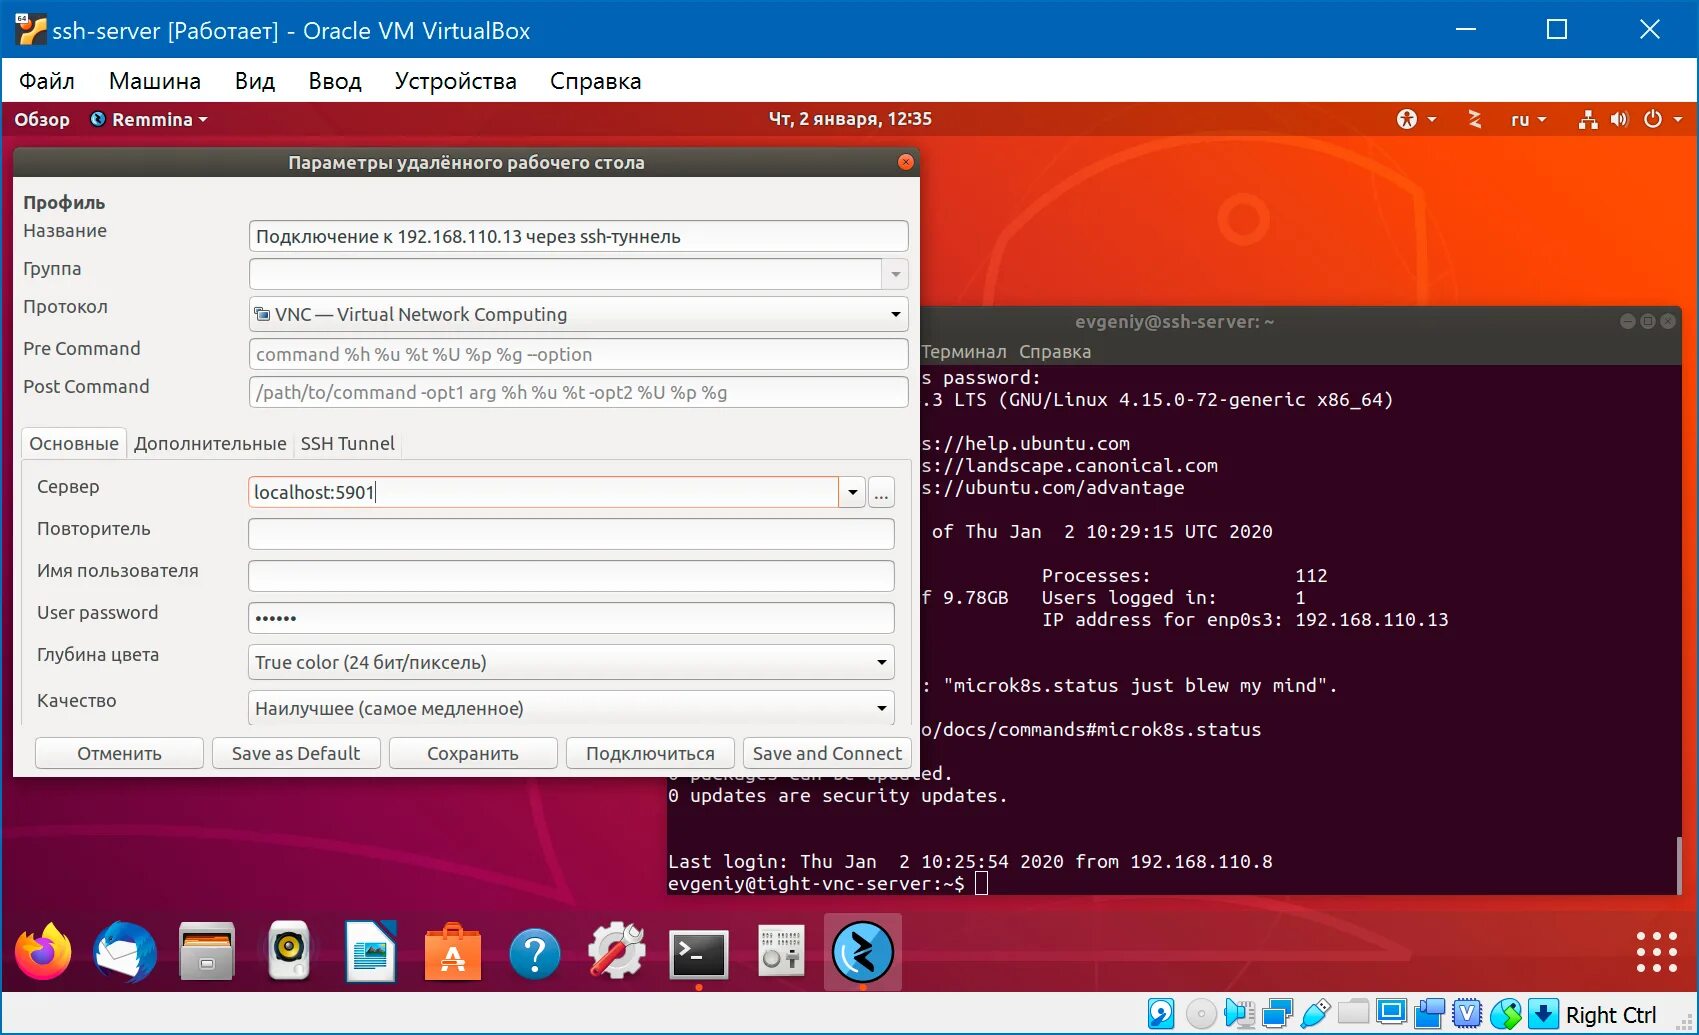Open Rhythmbox speaker icon in dock

tap(289, 952)
